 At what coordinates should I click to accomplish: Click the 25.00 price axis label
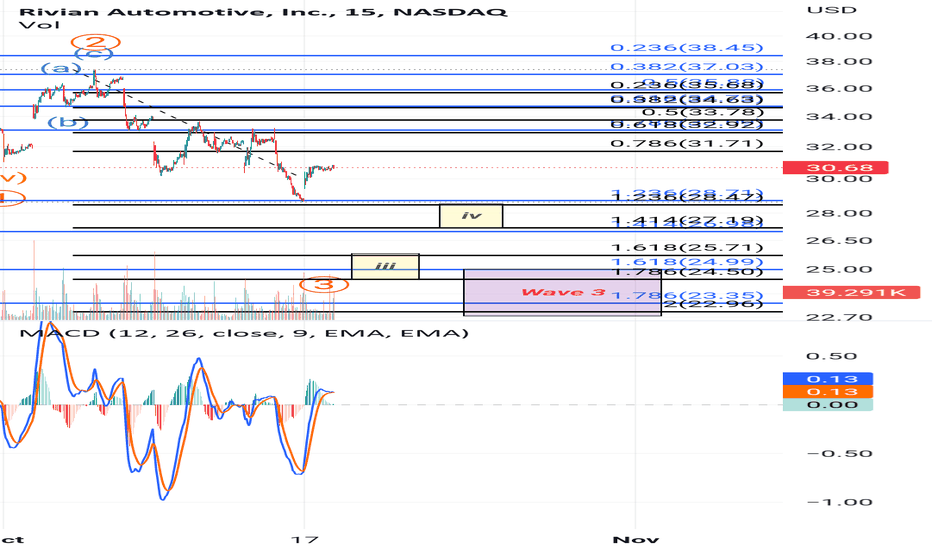[839, 269]
